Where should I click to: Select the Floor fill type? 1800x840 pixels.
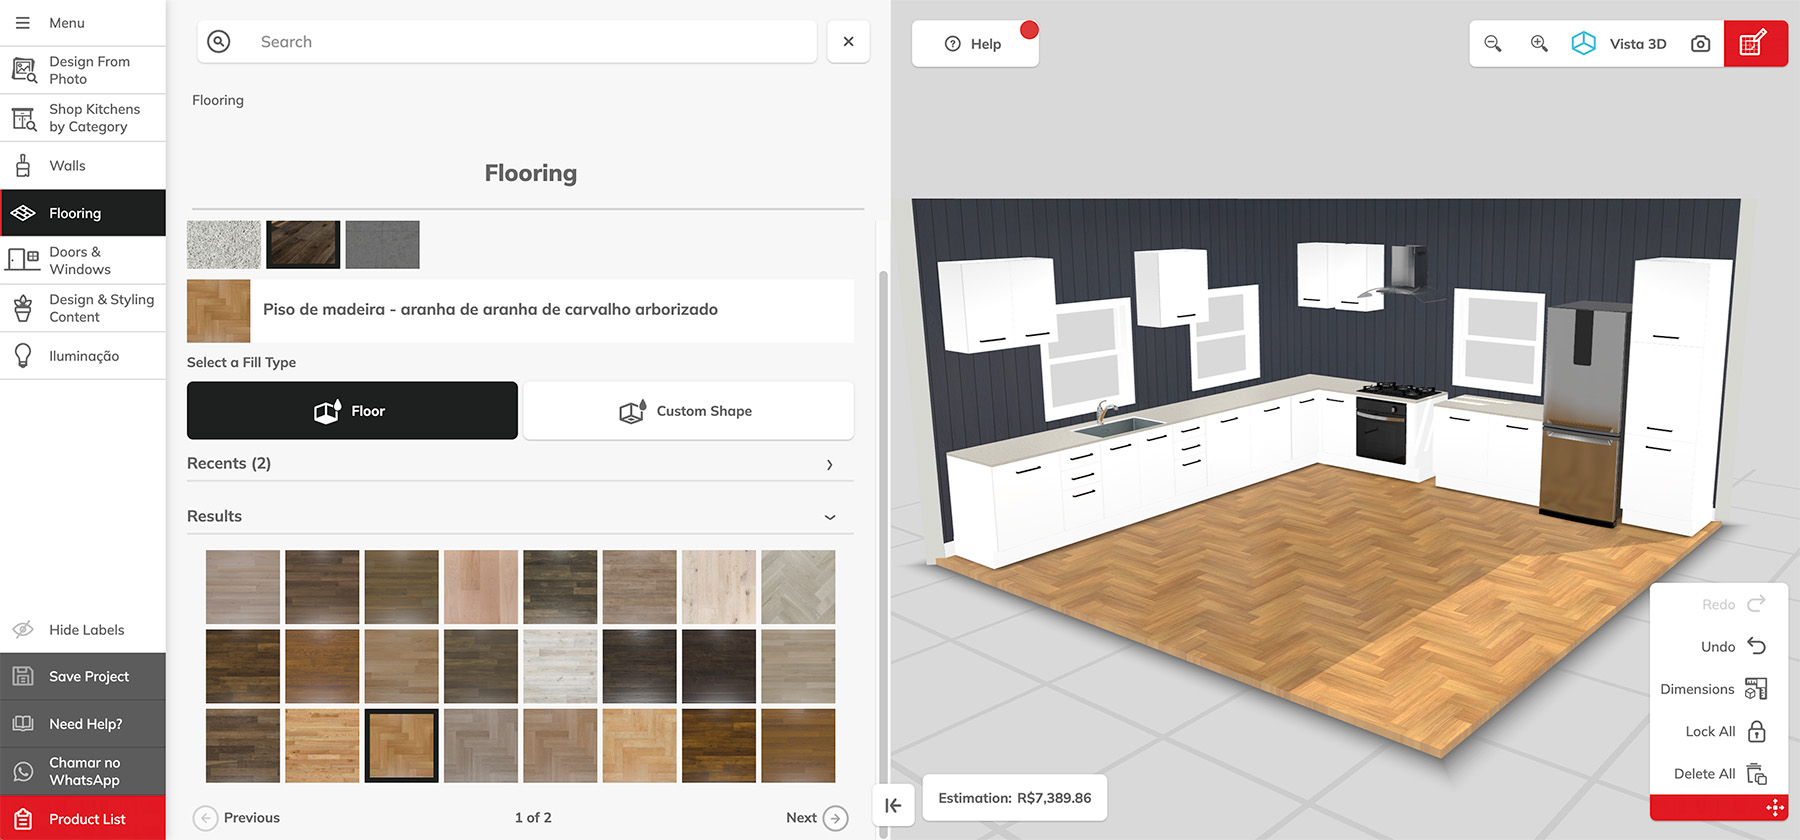352,411
